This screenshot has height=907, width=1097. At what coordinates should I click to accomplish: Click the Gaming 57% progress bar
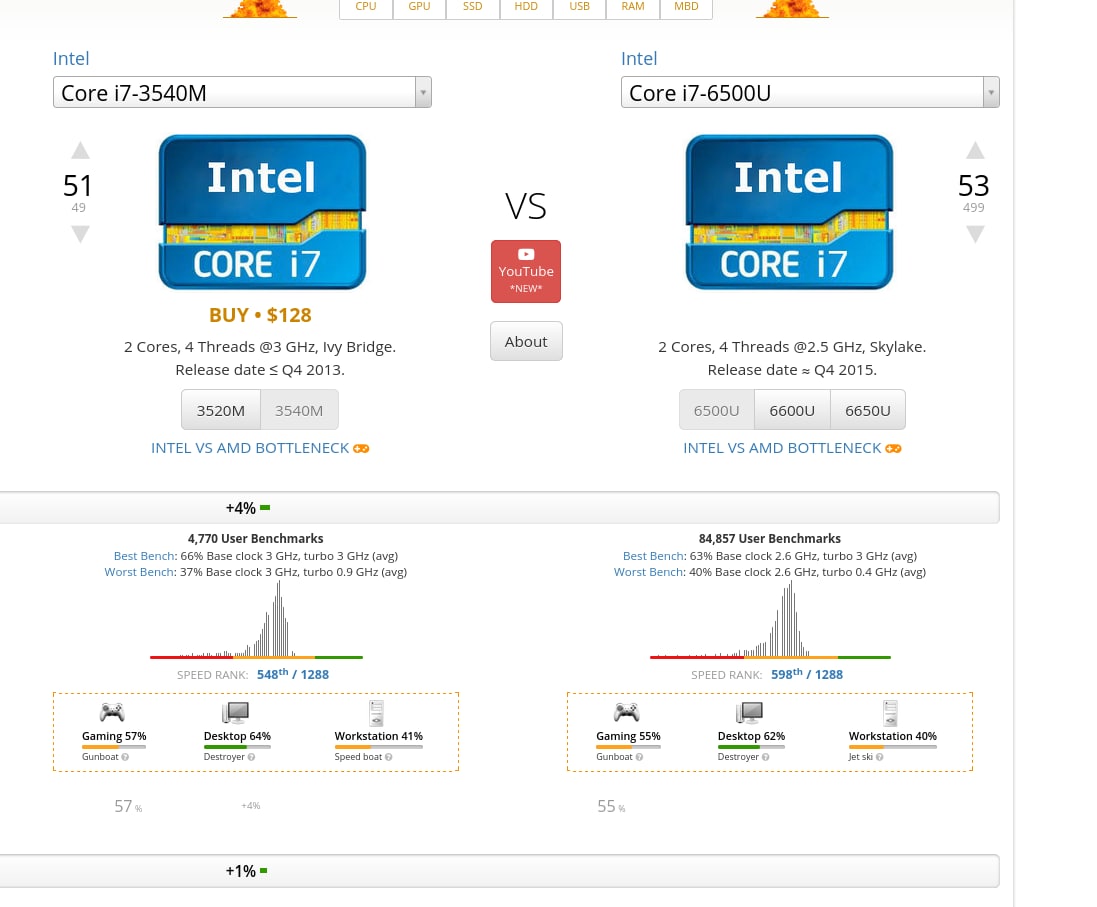pos(114,747)
